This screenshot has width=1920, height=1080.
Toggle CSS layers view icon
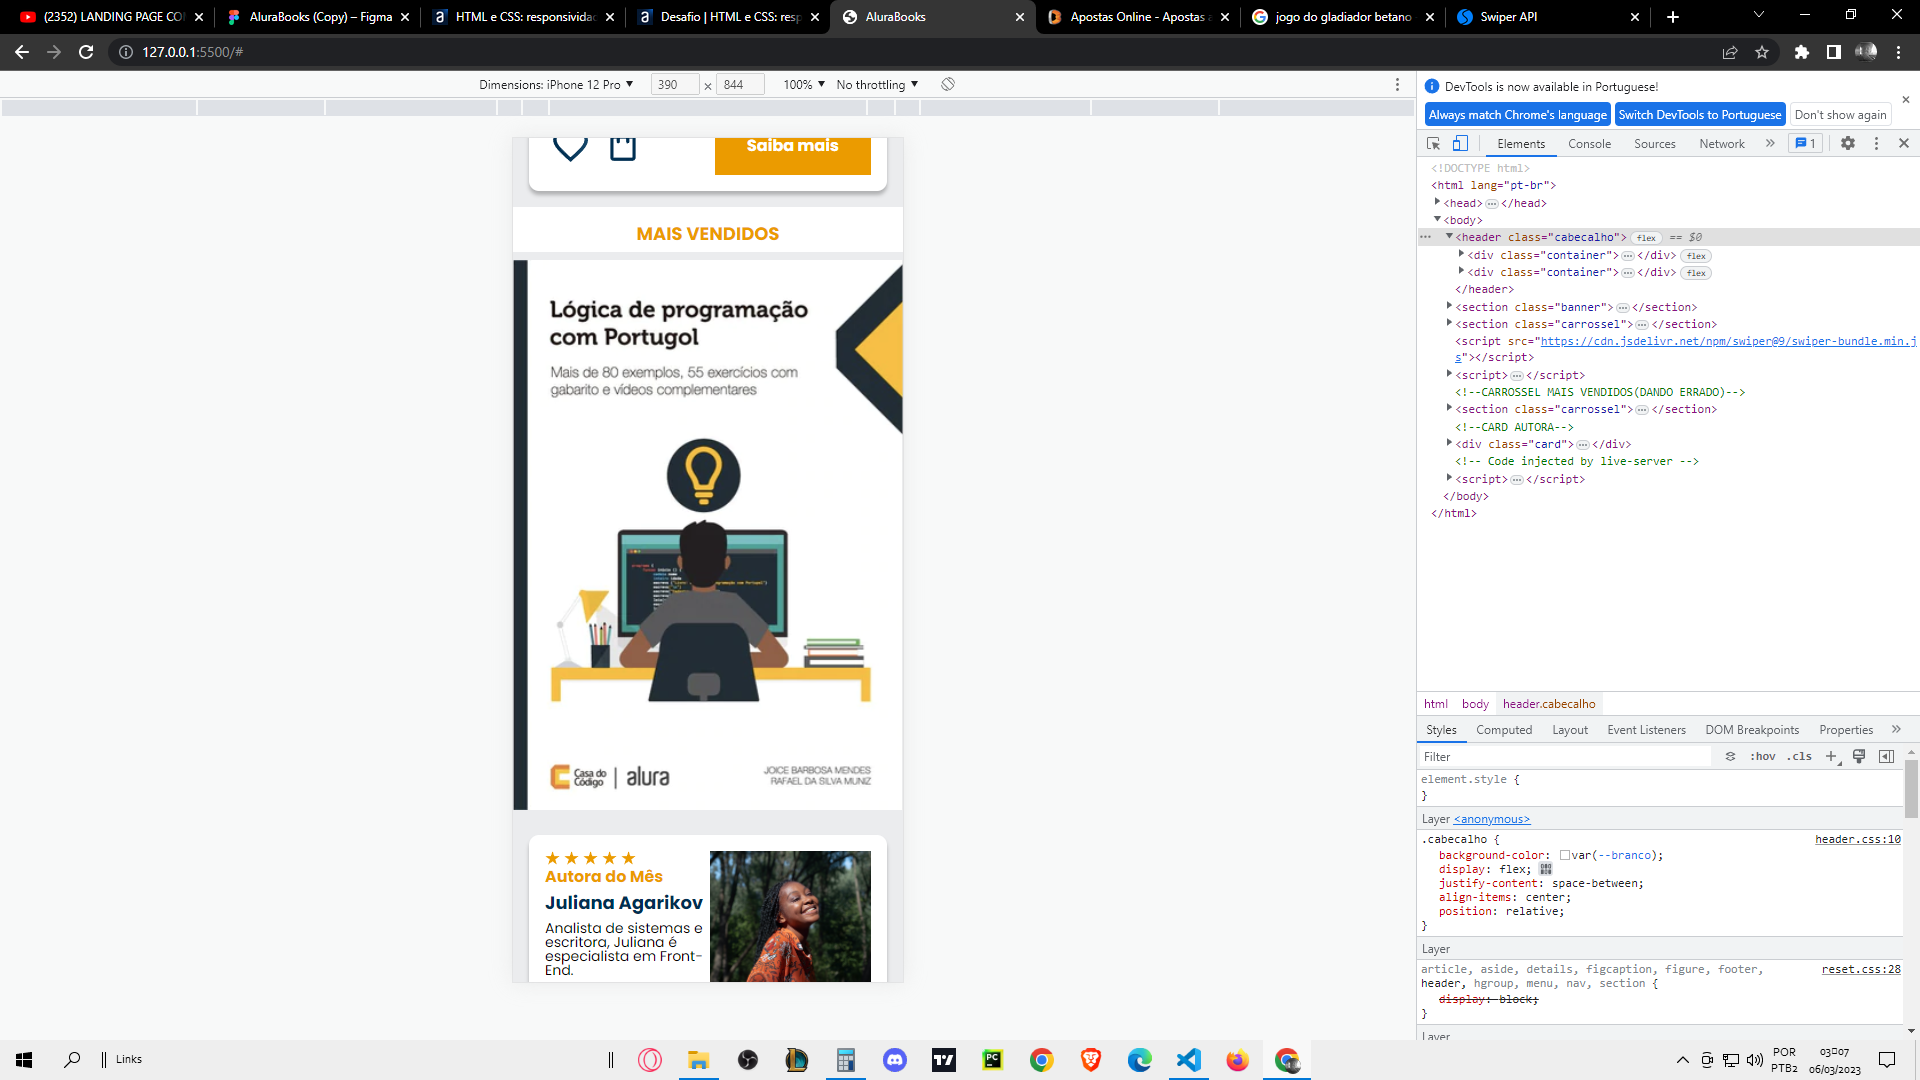pos(1730,757)
